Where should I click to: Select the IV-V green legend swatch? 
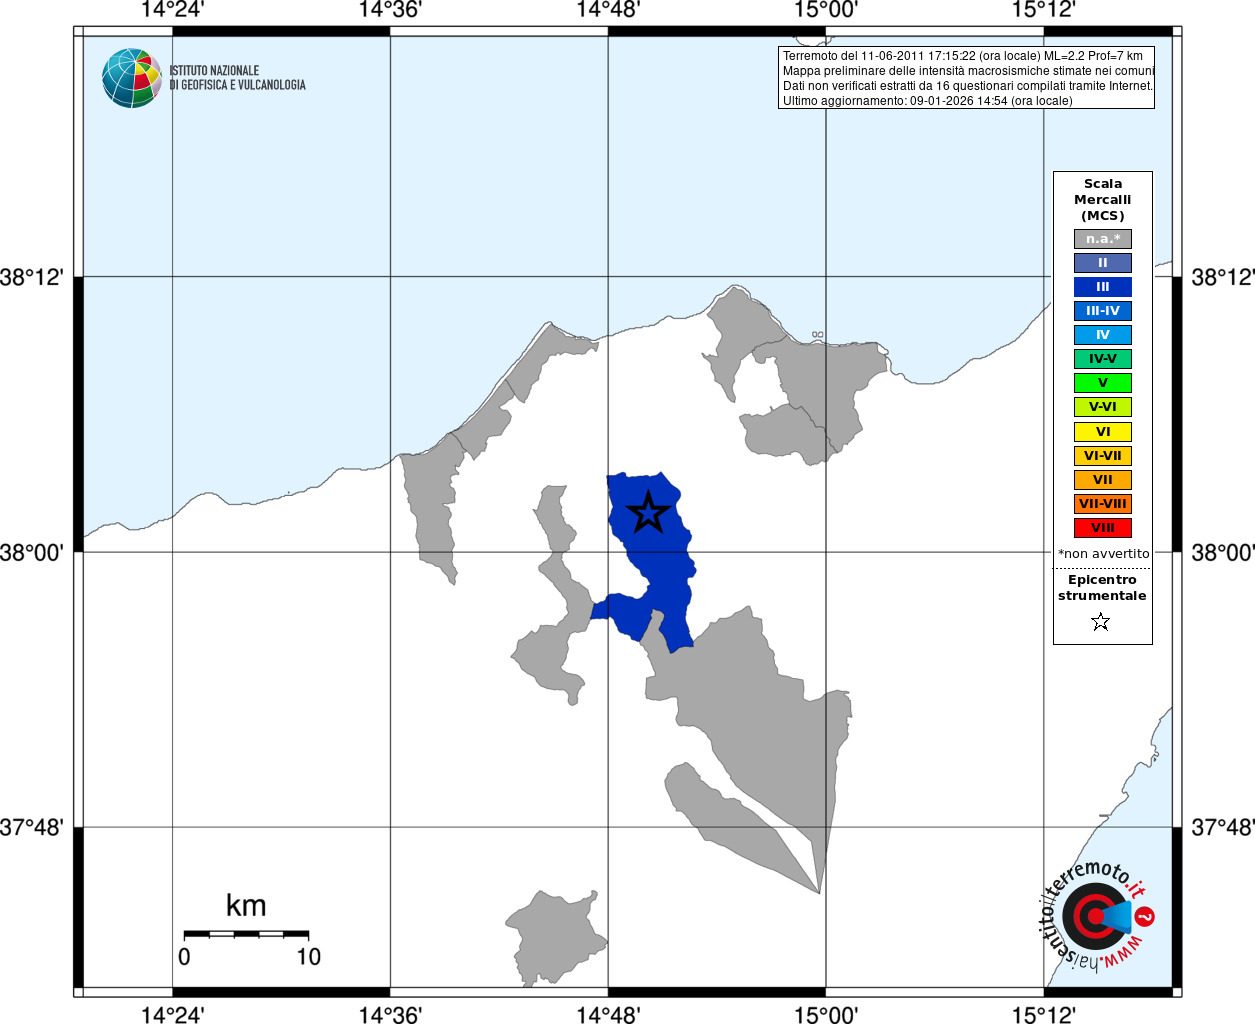point(1103,359)
